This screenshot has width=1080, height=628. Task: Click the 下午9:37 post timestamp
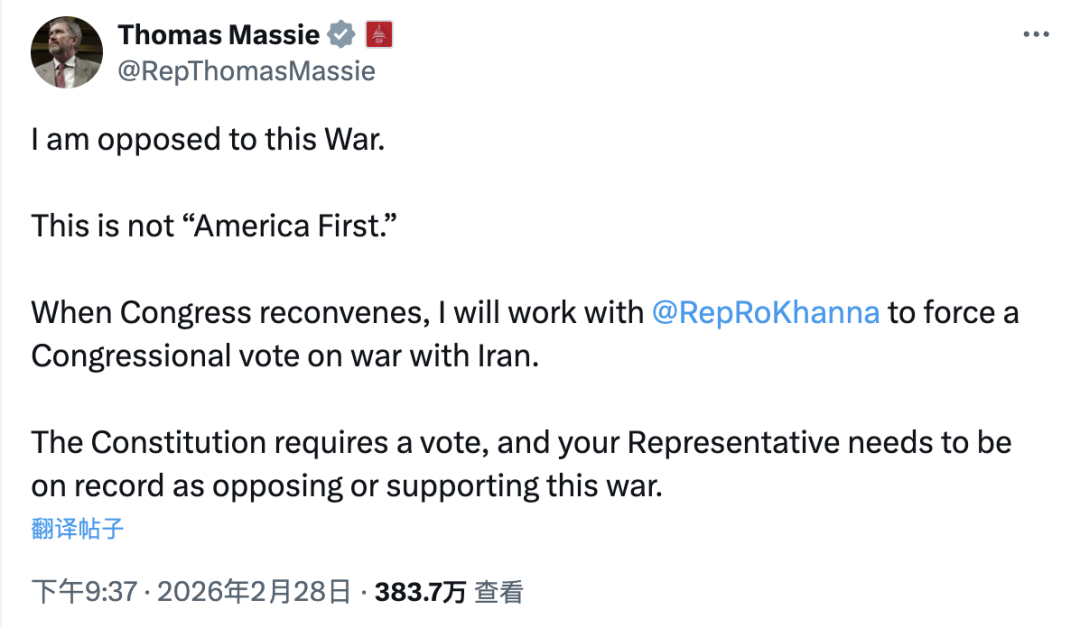83,592
